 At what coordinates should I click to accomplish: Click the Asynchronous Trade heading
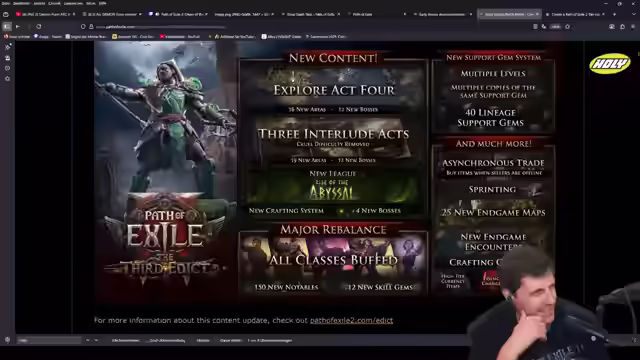click(x=493, y=163)
